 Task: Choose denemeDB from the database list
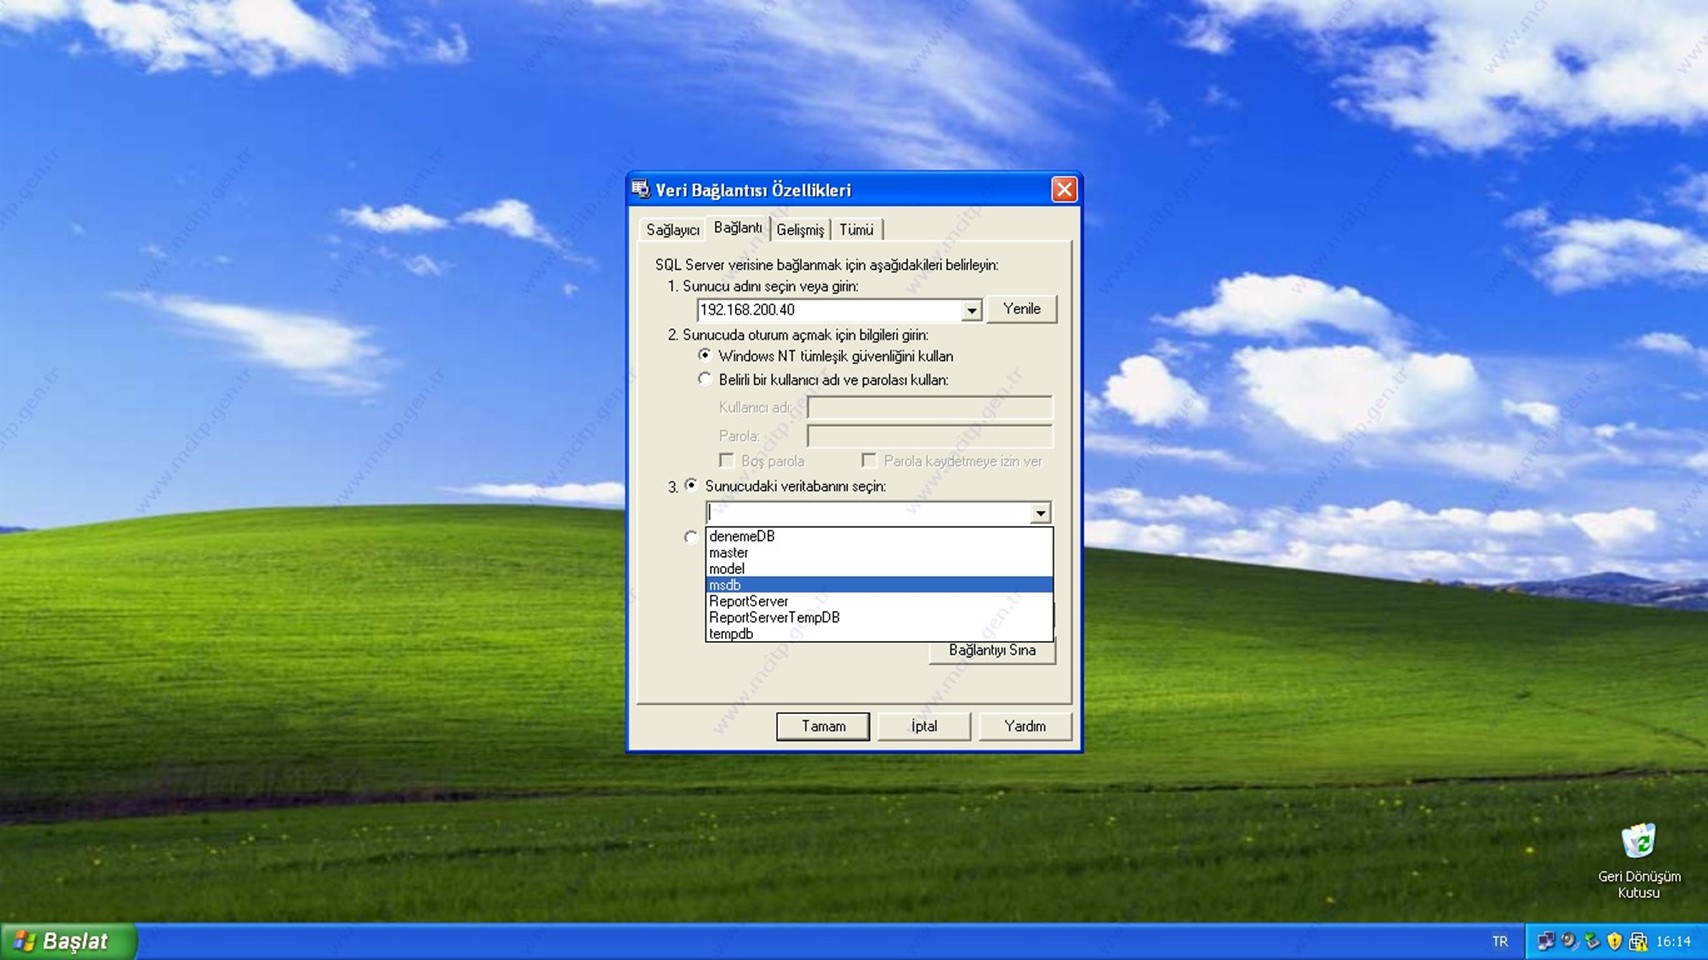click(x=879, y=536)
